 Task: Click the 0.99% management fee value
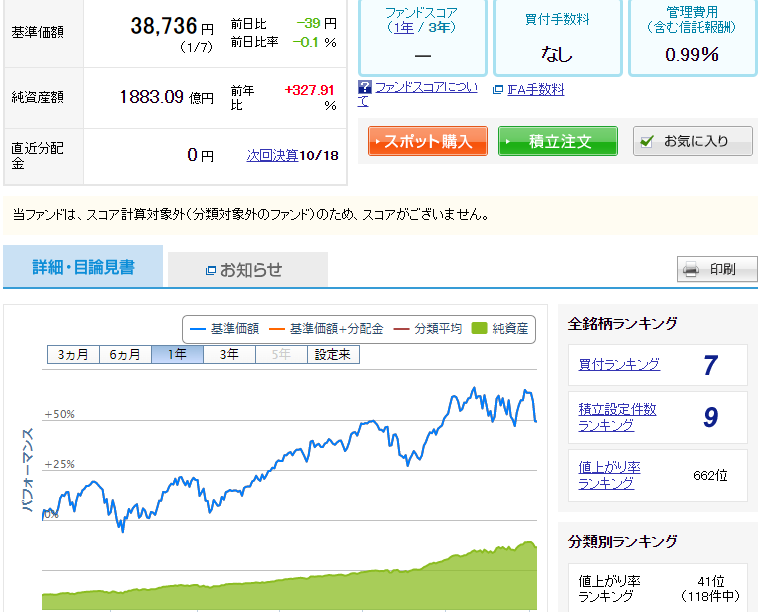[x=692, y=55]
